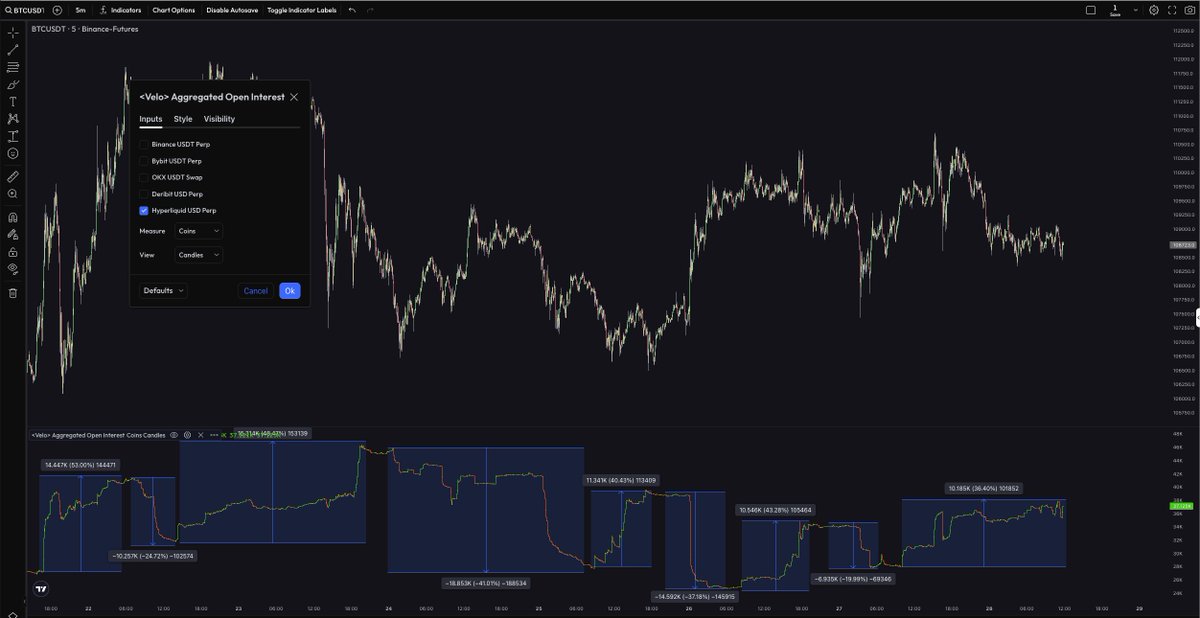This screenshot has width=1200, height=618.
Task: Uncheck Hyperliquid USD Perp
Action: click(x=143, y=210)
